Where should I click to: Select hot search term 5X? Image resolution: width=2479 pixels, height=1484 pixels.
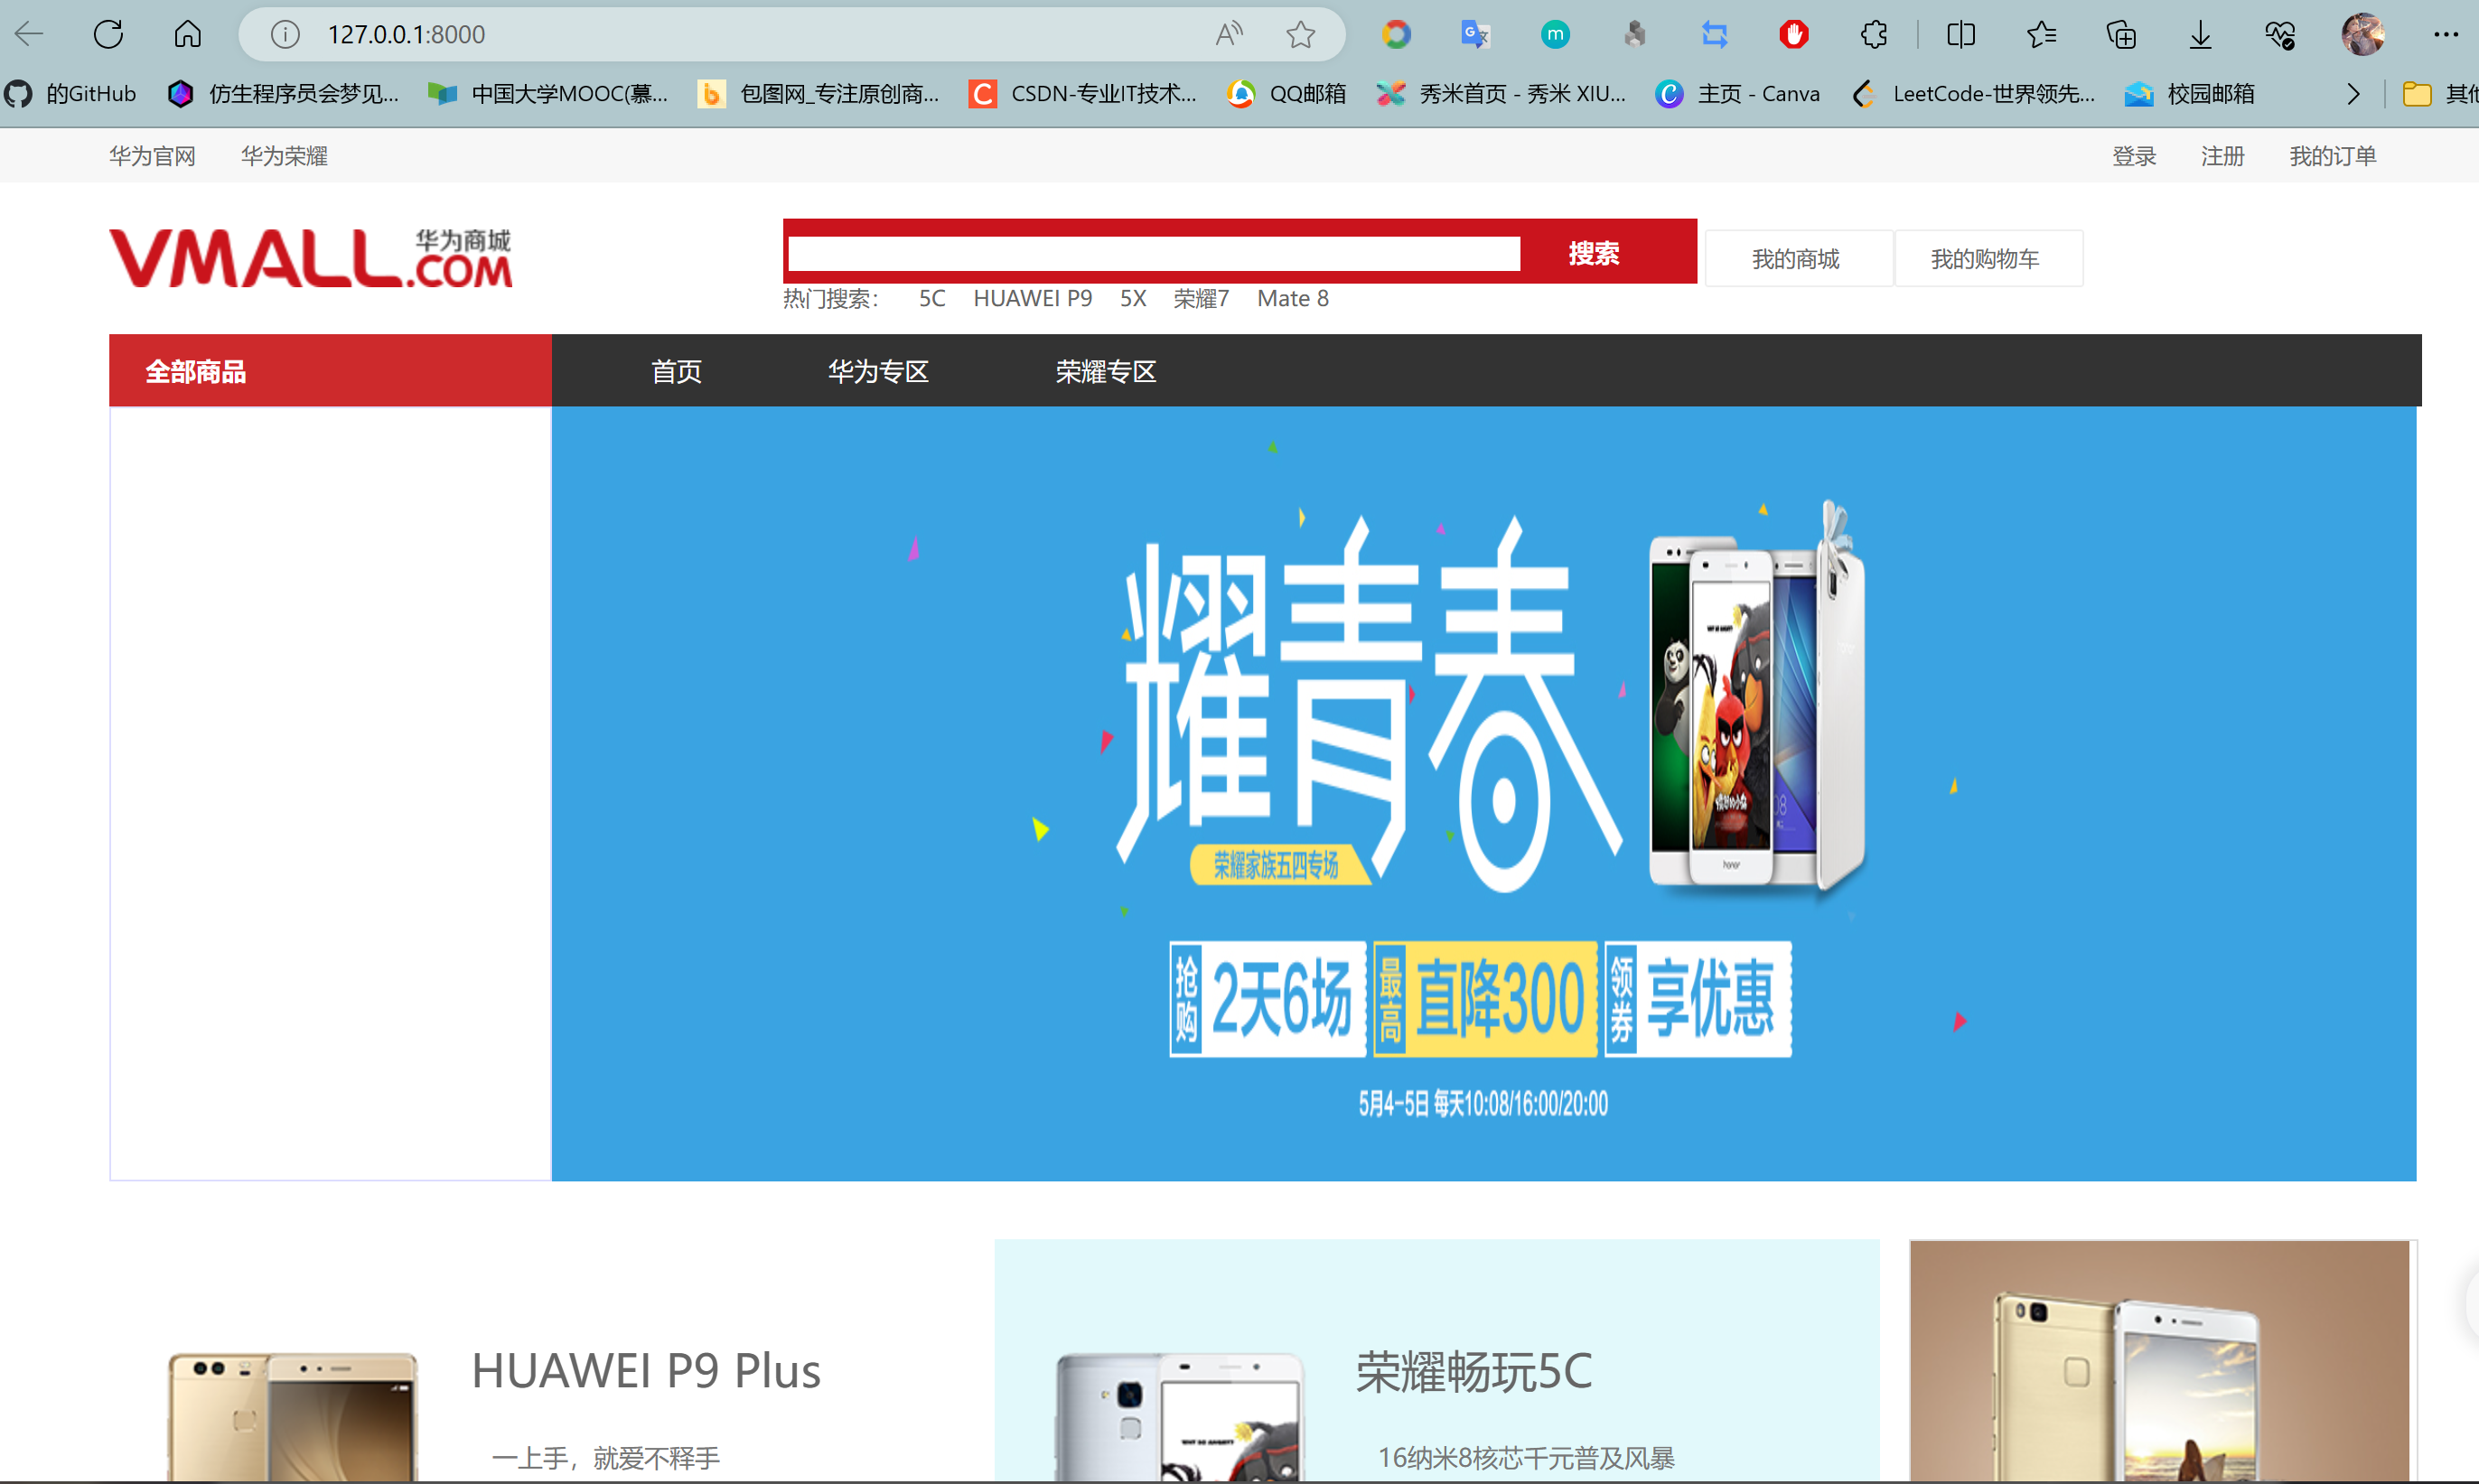tap(1133, 298)
